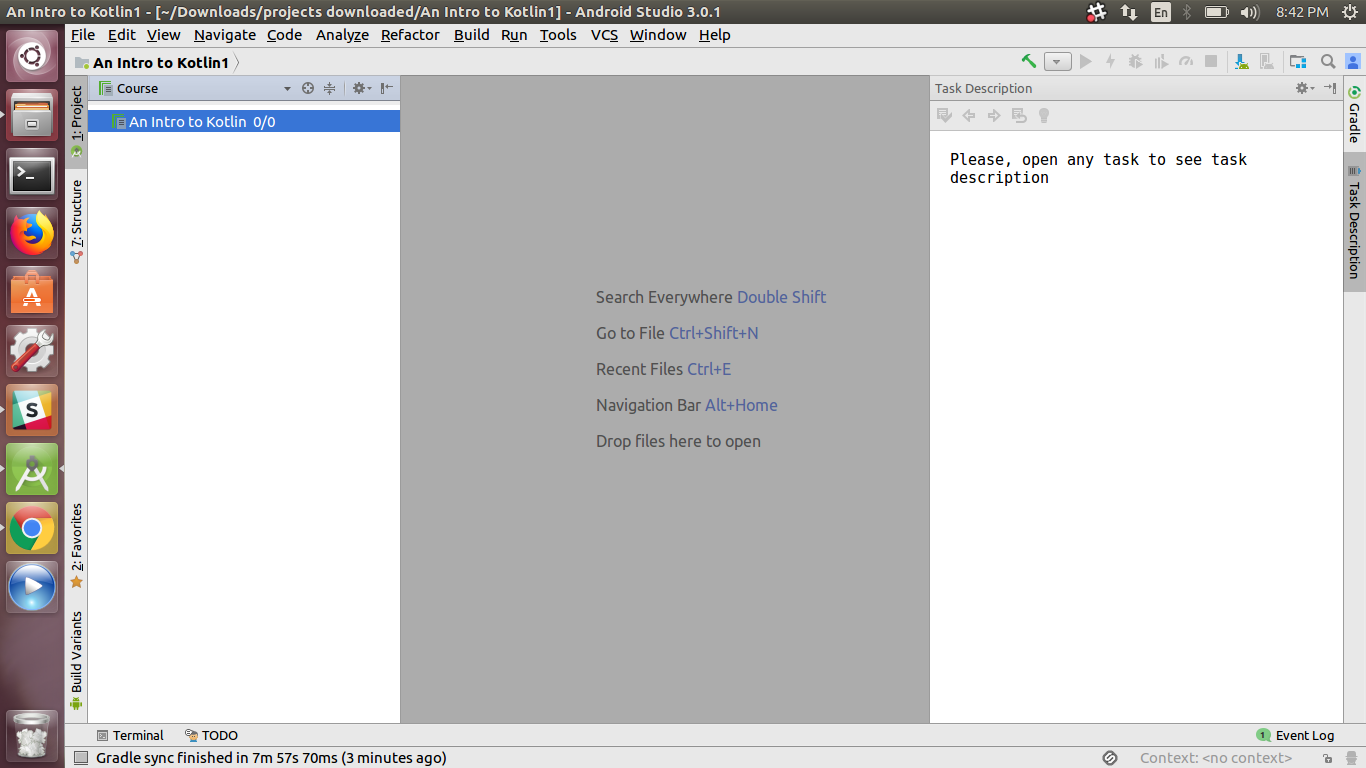Open Firefox from the Ubuntu dock
The height and width of the screenshot is (768, 1366).
(x=33, y=234)
